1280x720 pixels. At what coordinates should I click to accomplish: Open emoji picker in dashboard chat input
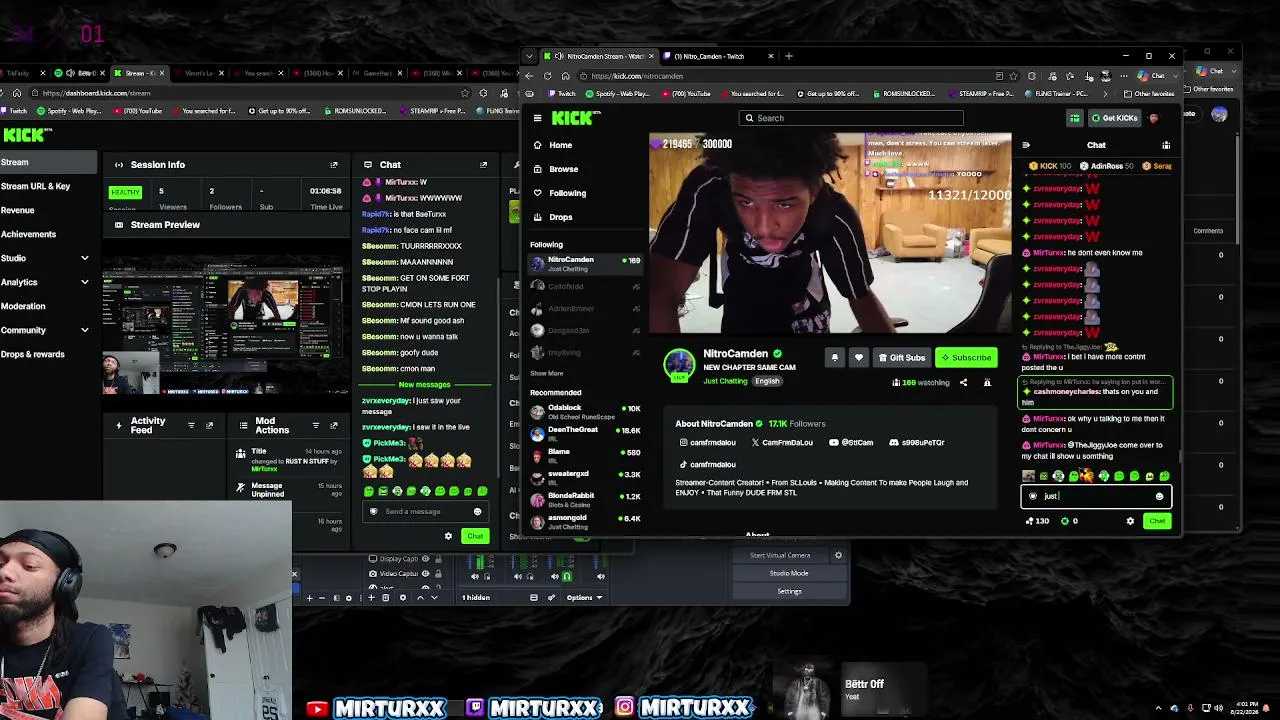(478, 512)
